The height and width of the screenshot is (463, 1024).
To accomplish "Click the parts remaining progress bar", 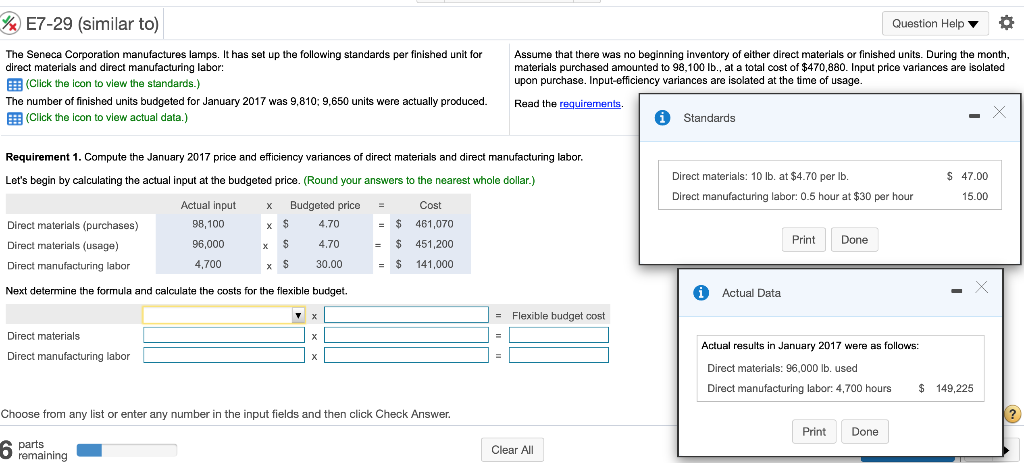I will coord(127,450).
